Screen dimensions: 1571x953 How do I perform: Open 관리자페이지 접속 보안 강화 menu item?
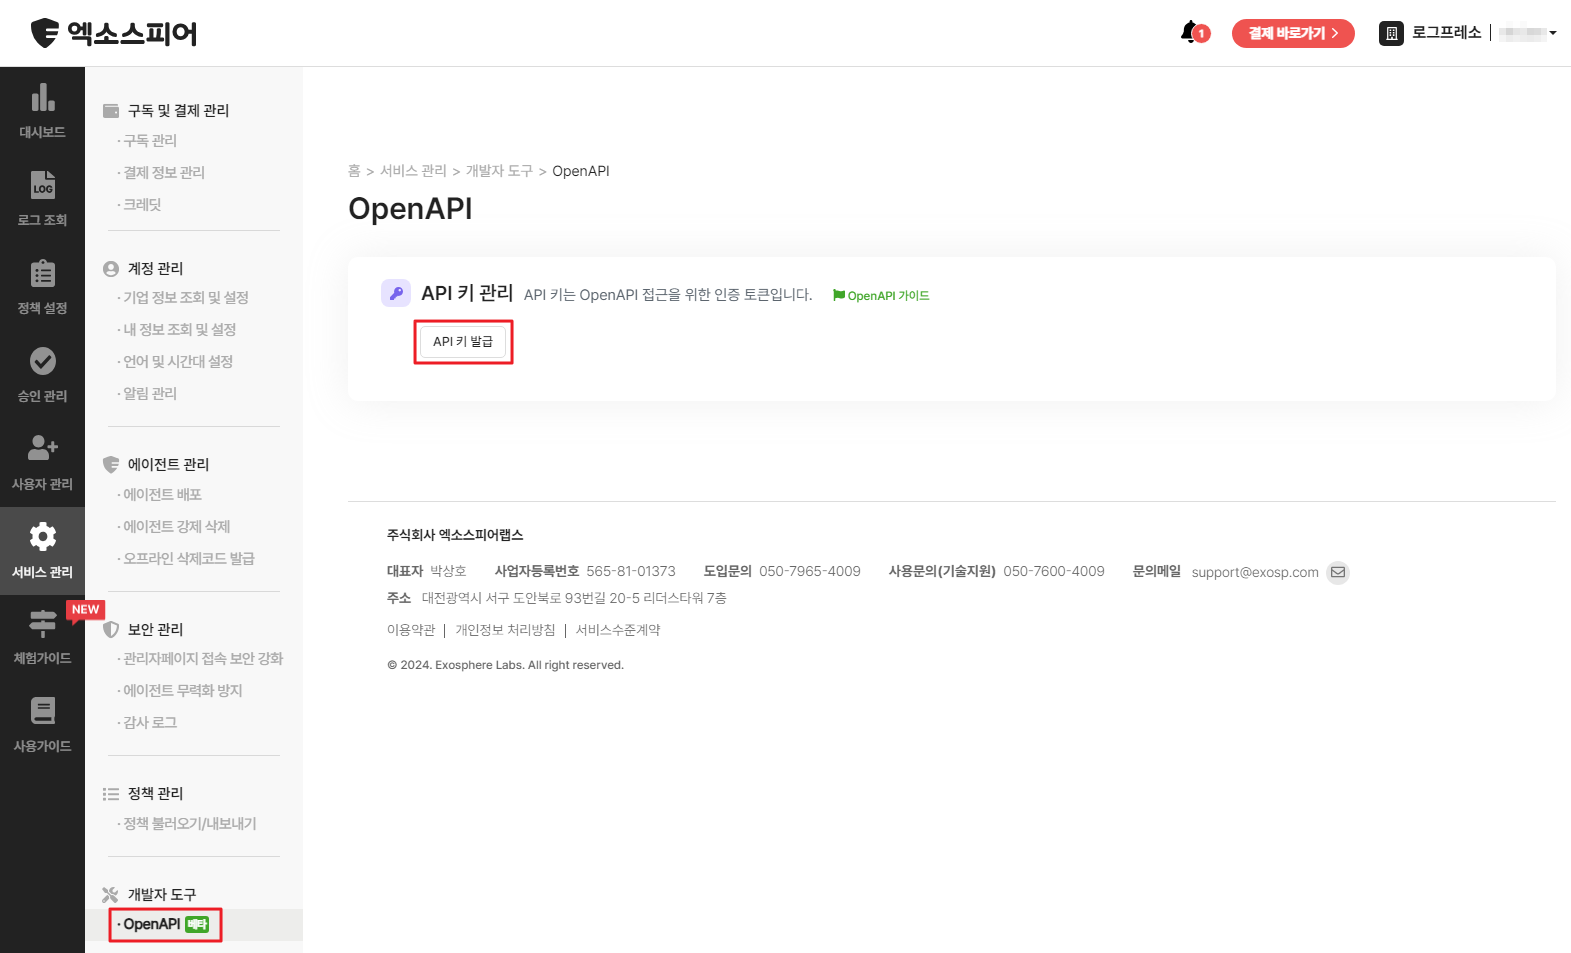click(203, 658)
